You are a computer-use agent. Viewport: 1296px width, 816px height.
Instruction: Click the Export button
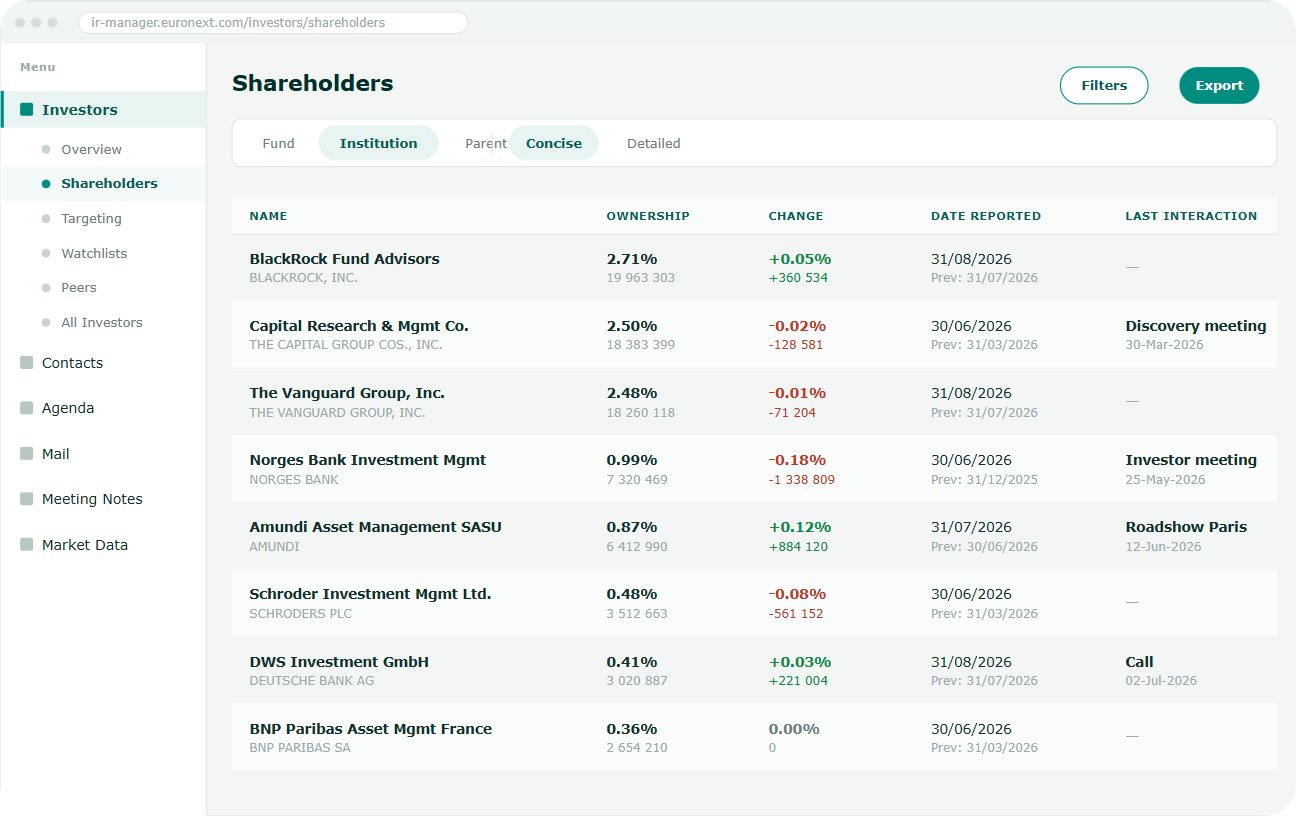(x=1219, y=86)
